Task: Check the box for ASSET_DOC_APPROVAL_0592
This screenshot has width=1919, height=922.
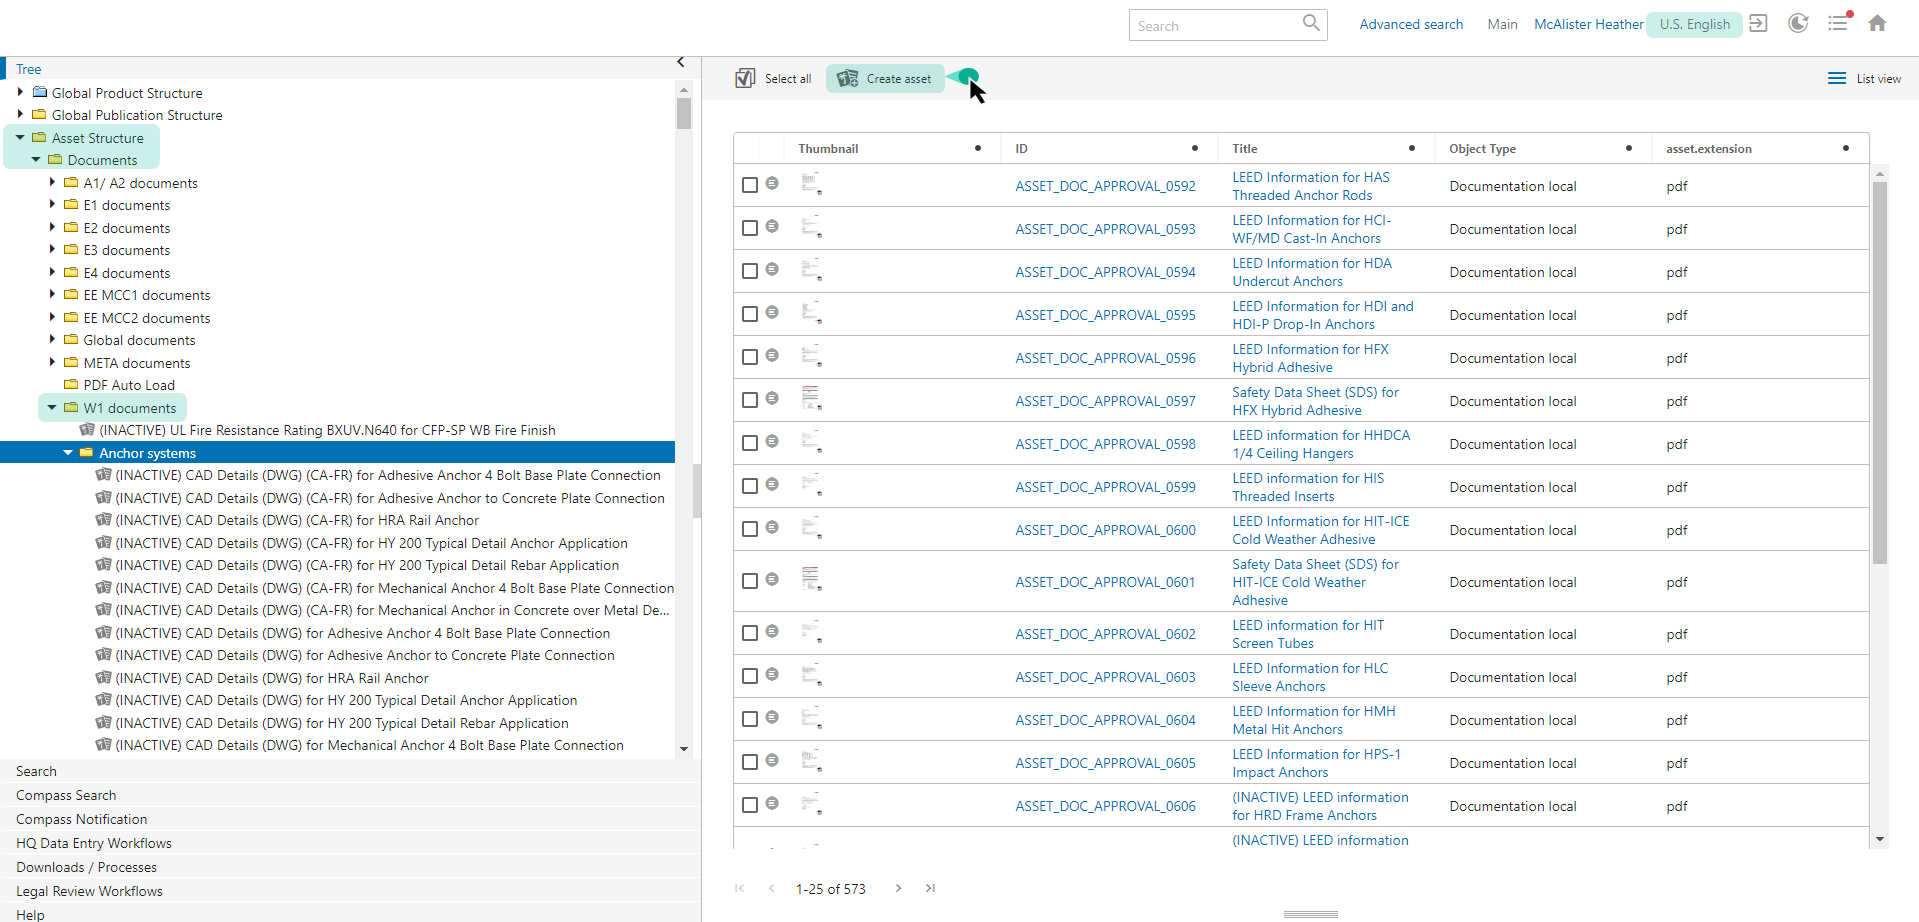Action: [750, 185]
